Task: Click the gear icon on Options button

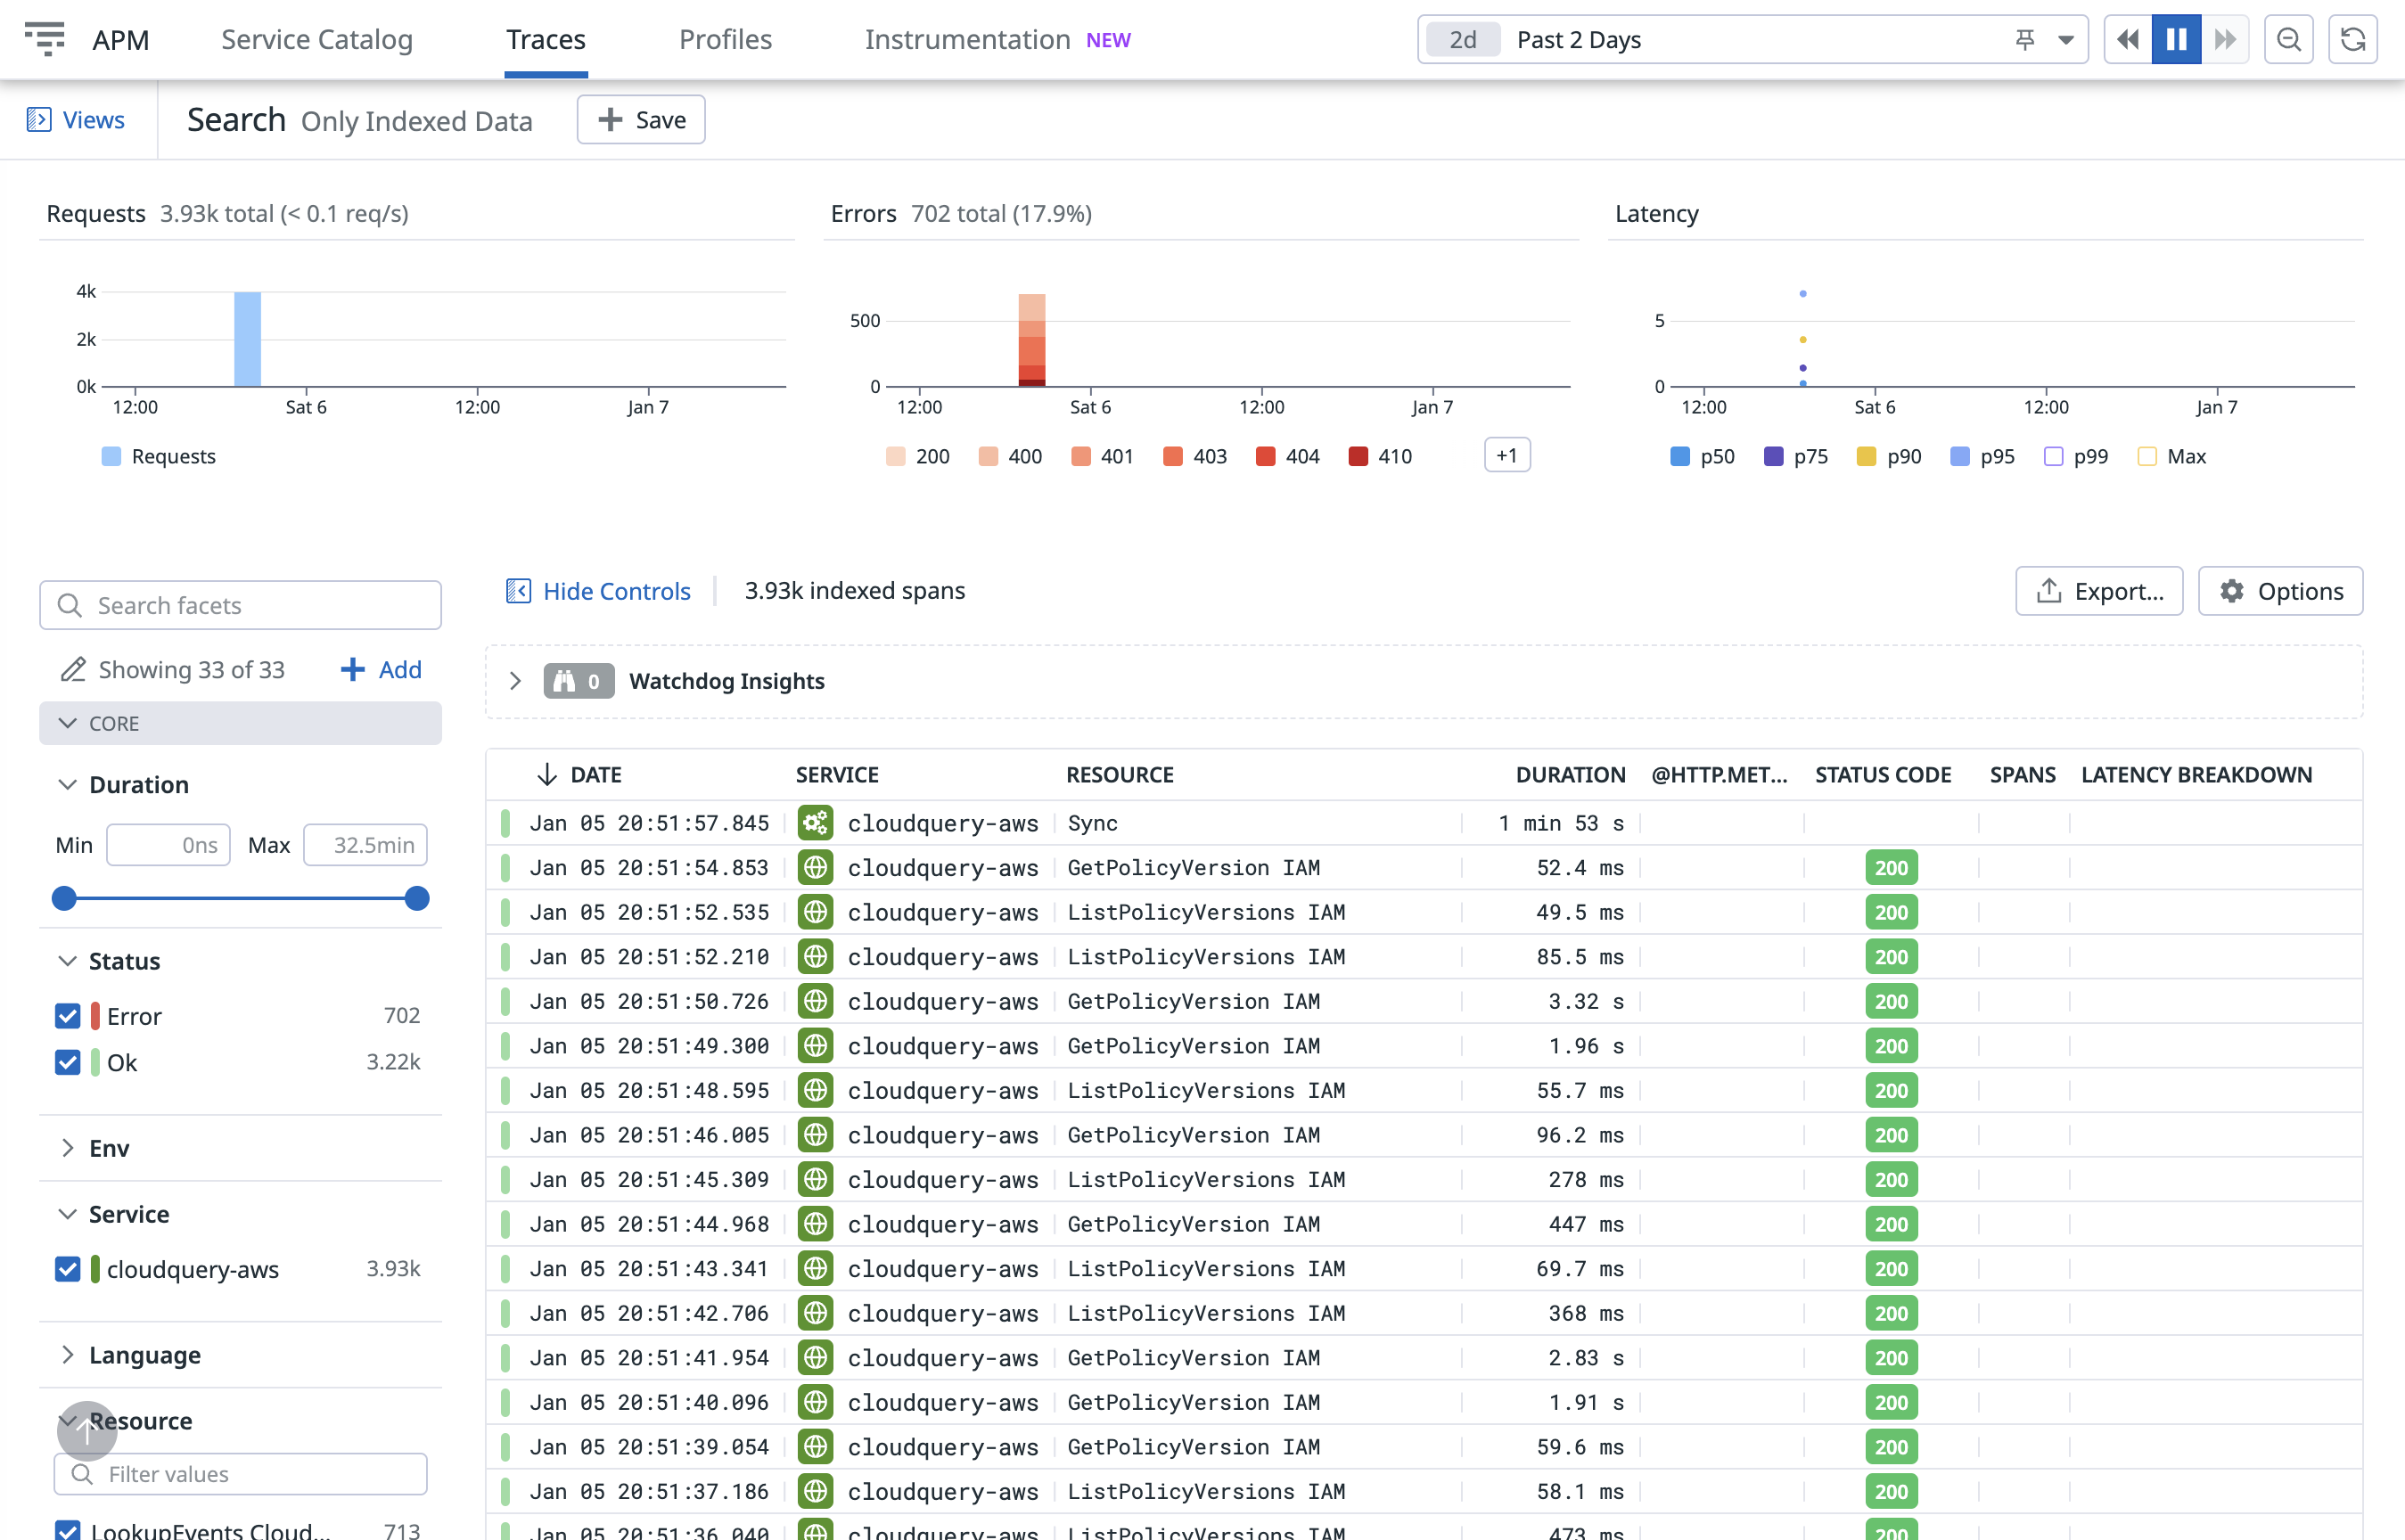Action: point(2232,591)
